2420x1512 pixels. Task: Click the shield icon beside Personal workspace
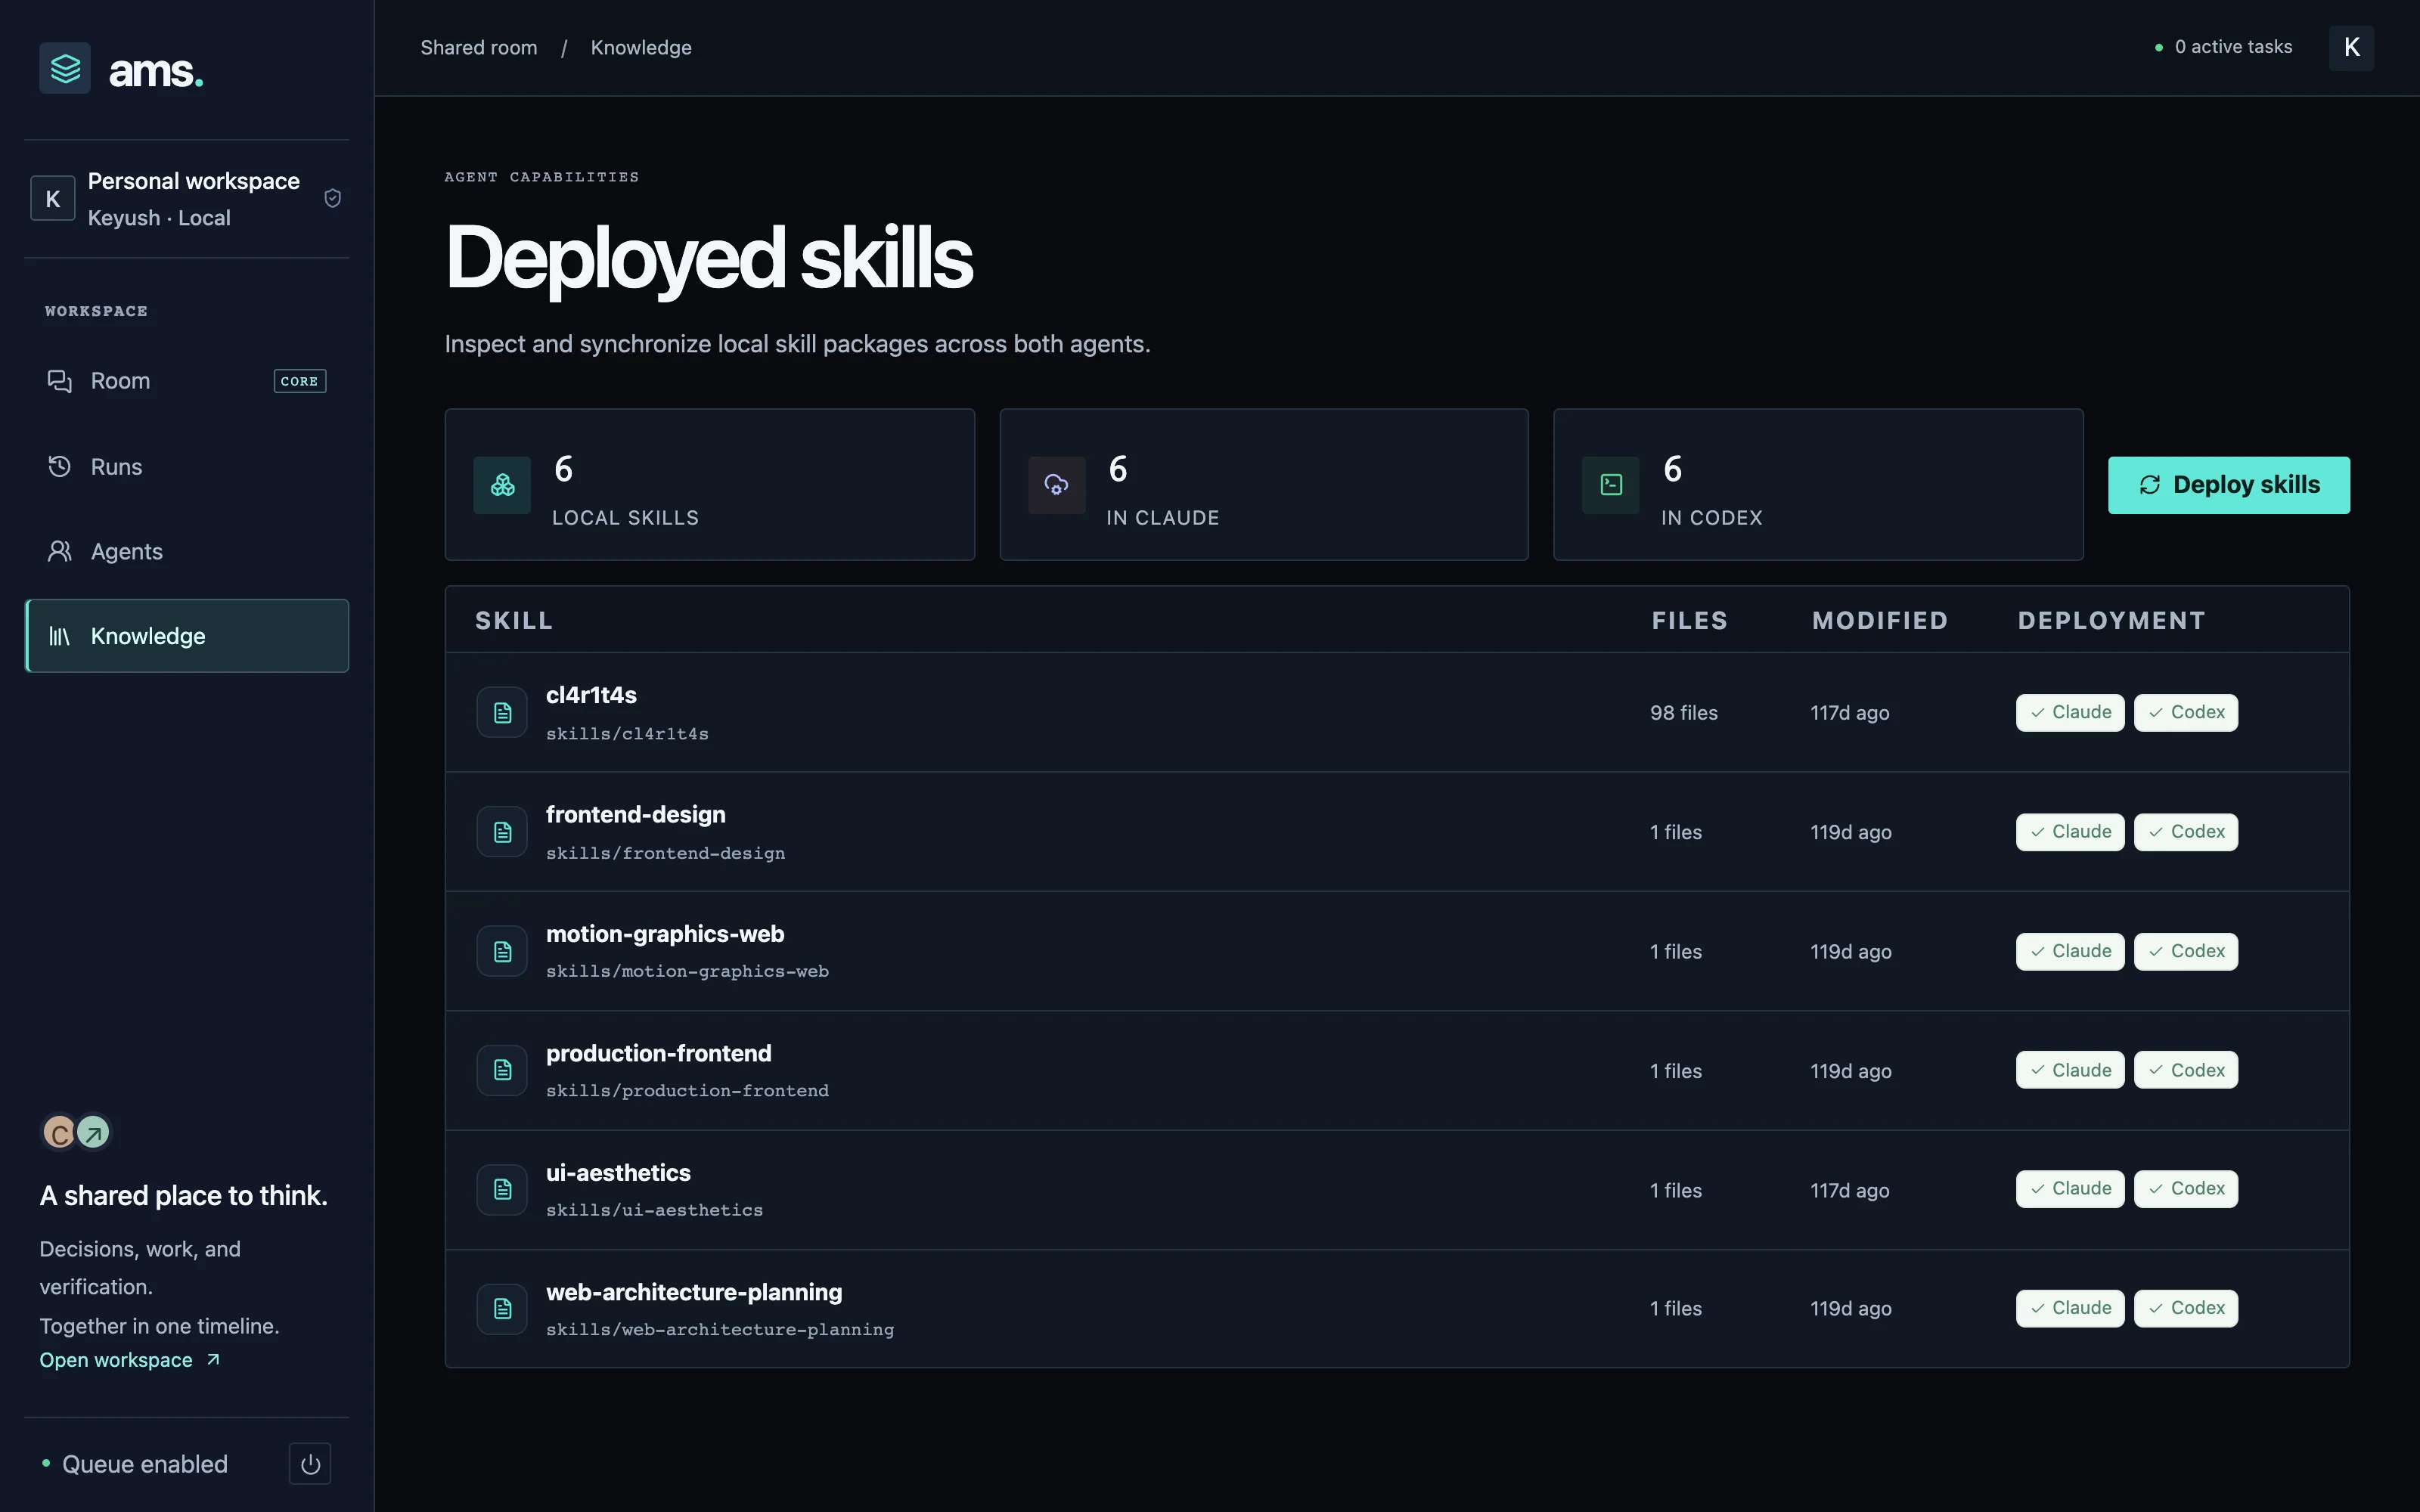[x=333, y=198]
